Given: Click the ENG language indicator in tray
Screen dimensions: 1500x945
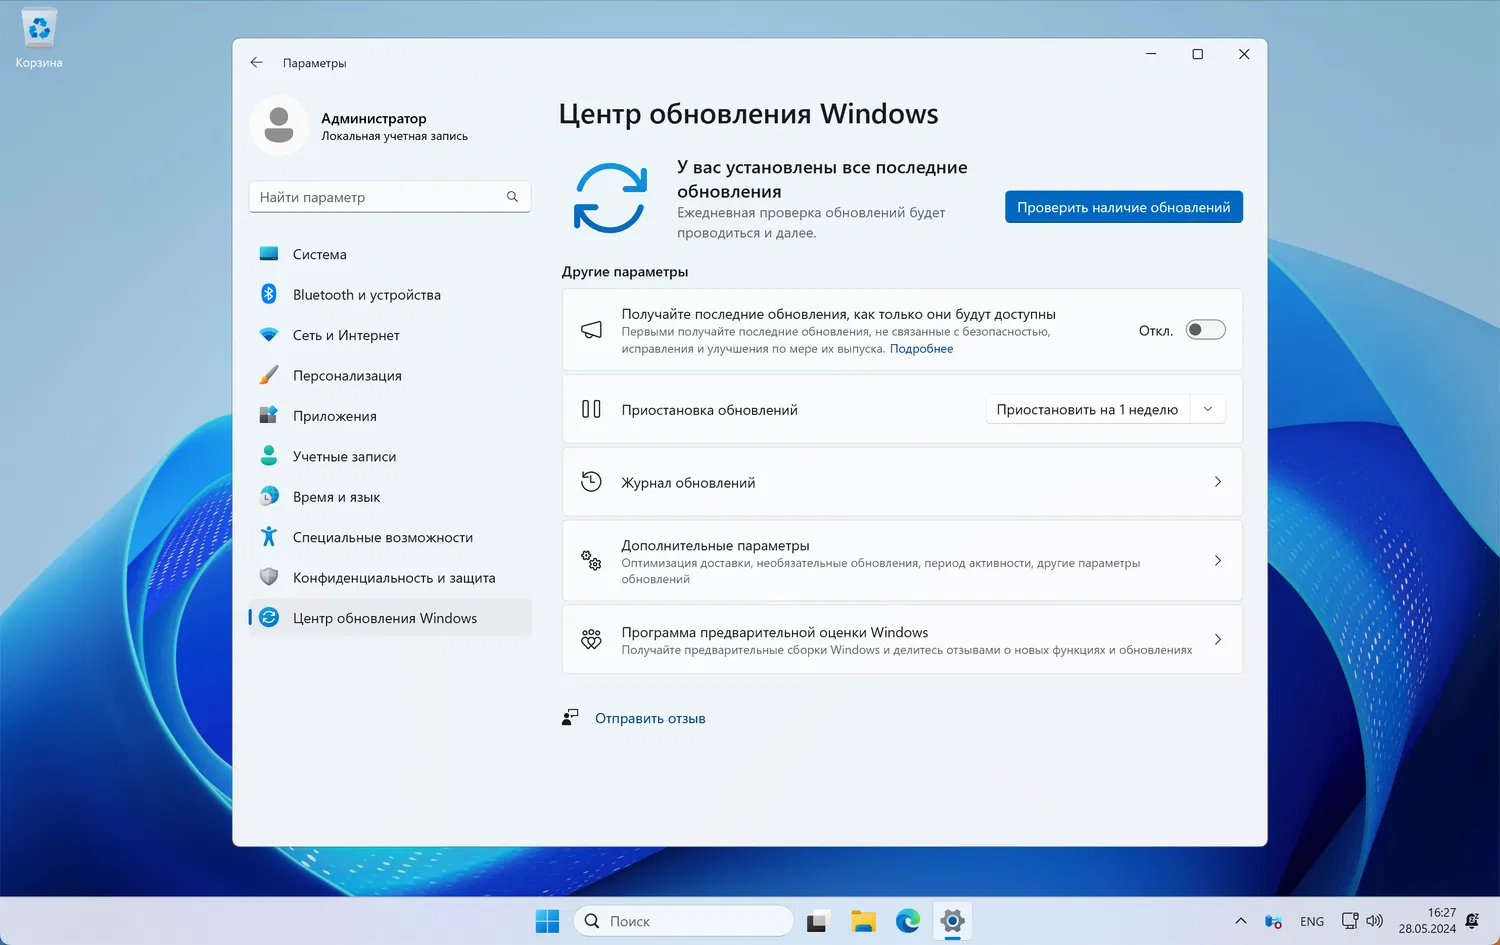Looking at the screenshot, I should (1312, 921).
